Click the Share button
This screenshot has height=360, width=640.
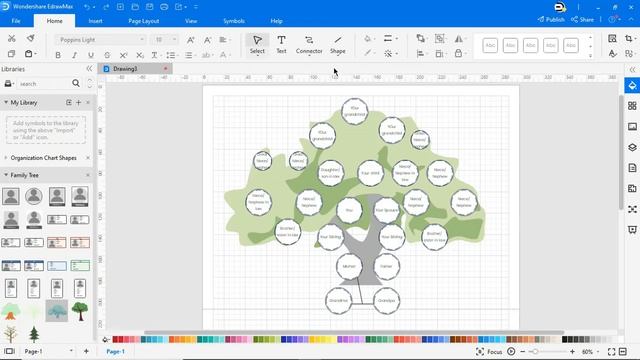[x=582, y=20]
